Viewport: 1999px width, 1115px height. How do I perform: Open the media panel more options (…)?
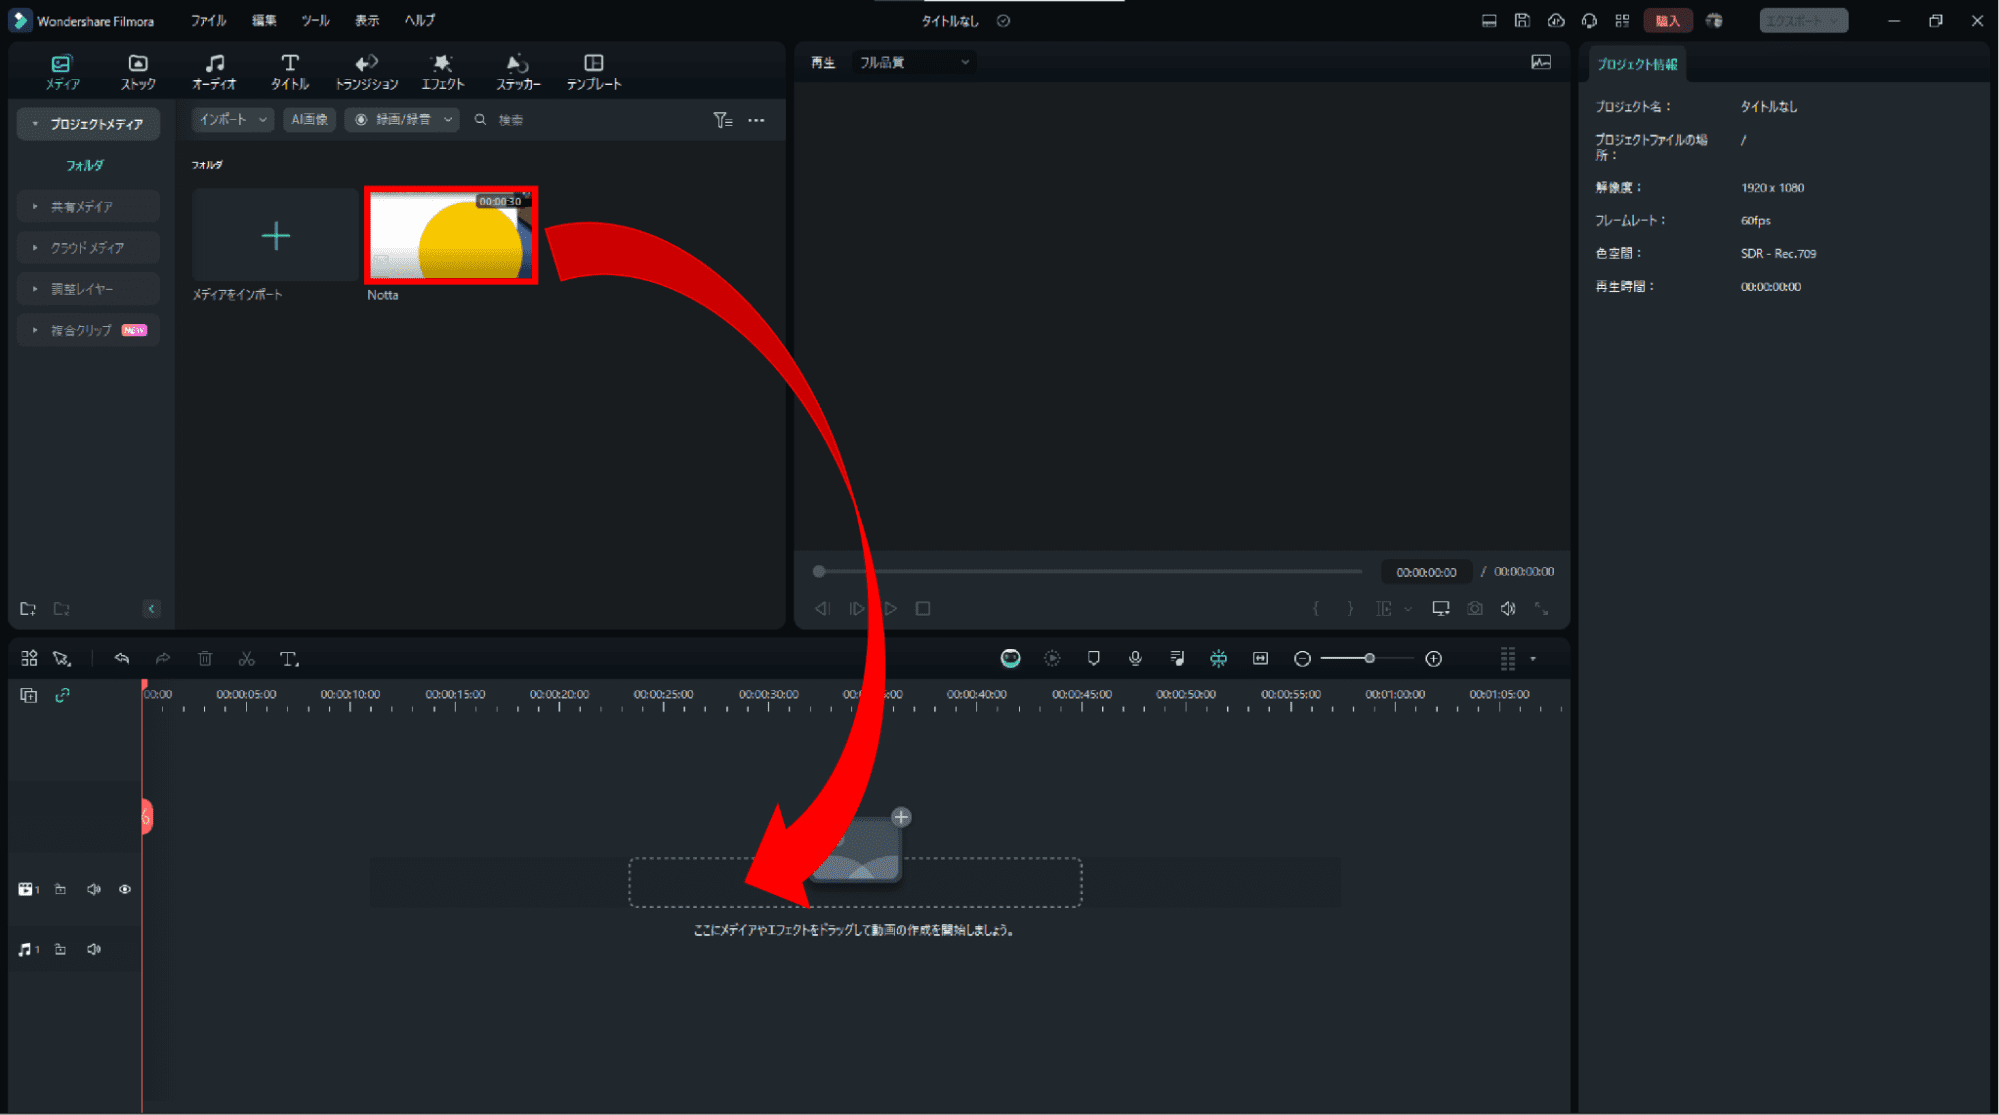click(757, 120)
